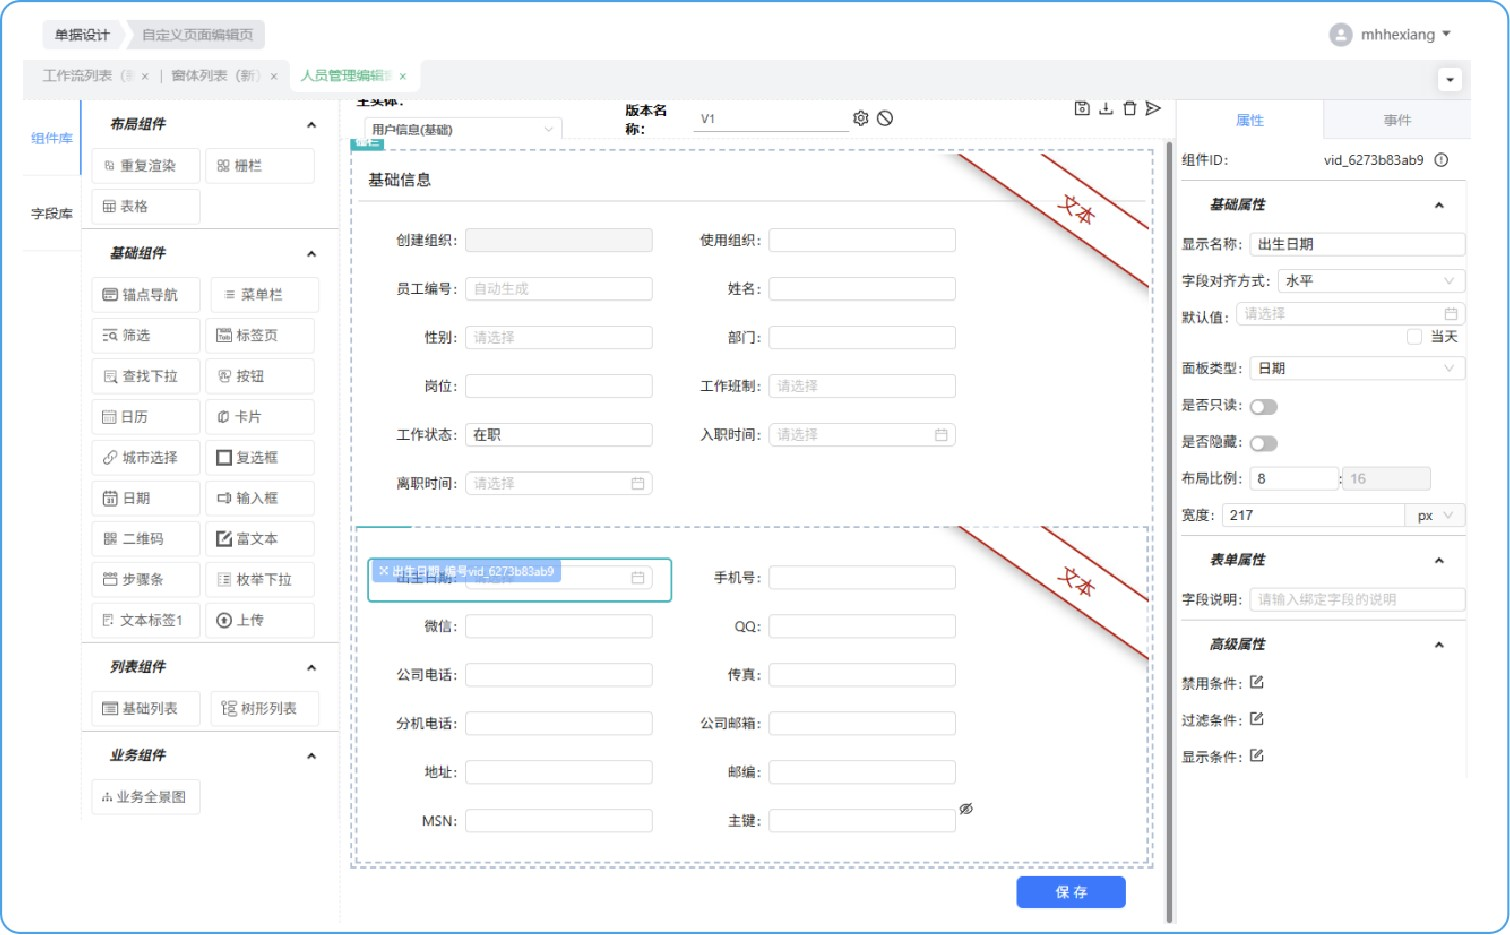Select the 业务全景图 business panorama component
The width and height of the screenshot is (1510, 935).
click(146, 797)
